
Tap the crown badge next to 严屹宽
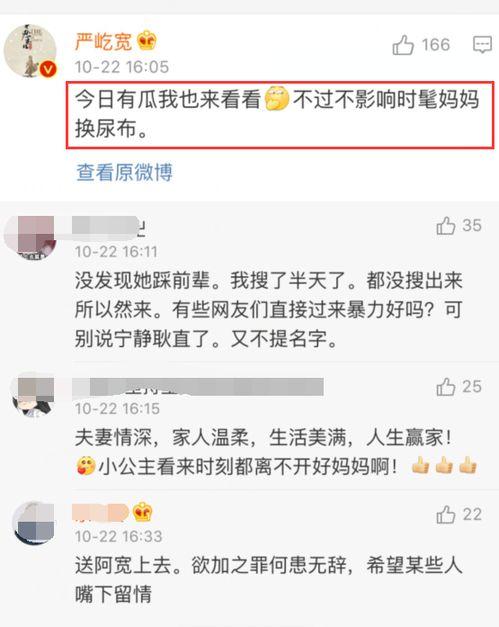[147, 40]
